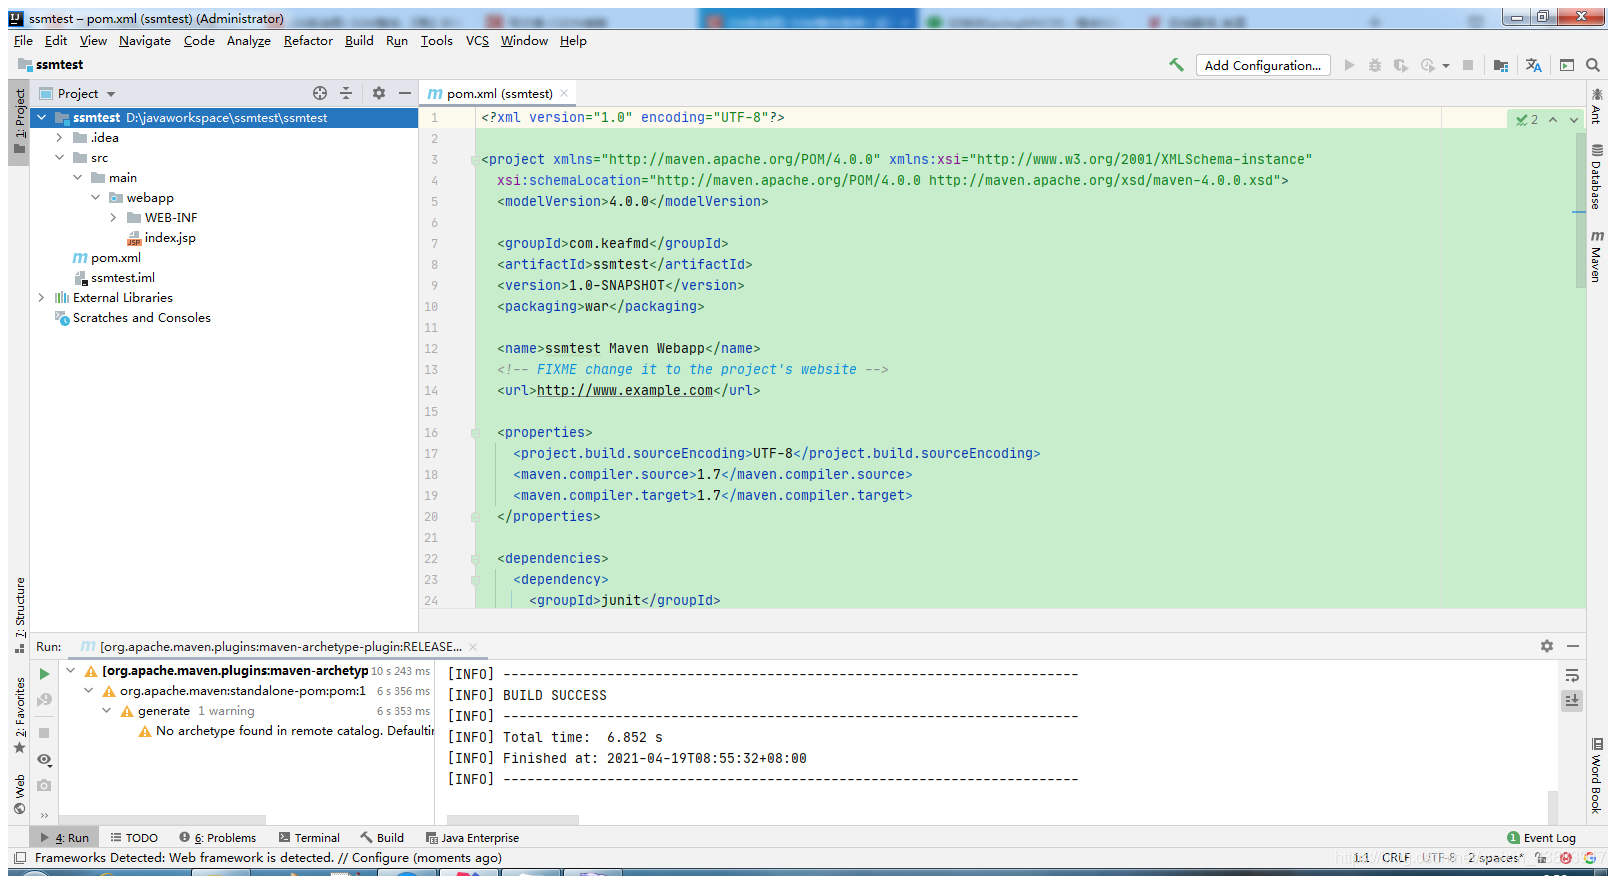Click the locate target icon in Project panel
This screenshot has width=1616, height=876.
[320, 93]
